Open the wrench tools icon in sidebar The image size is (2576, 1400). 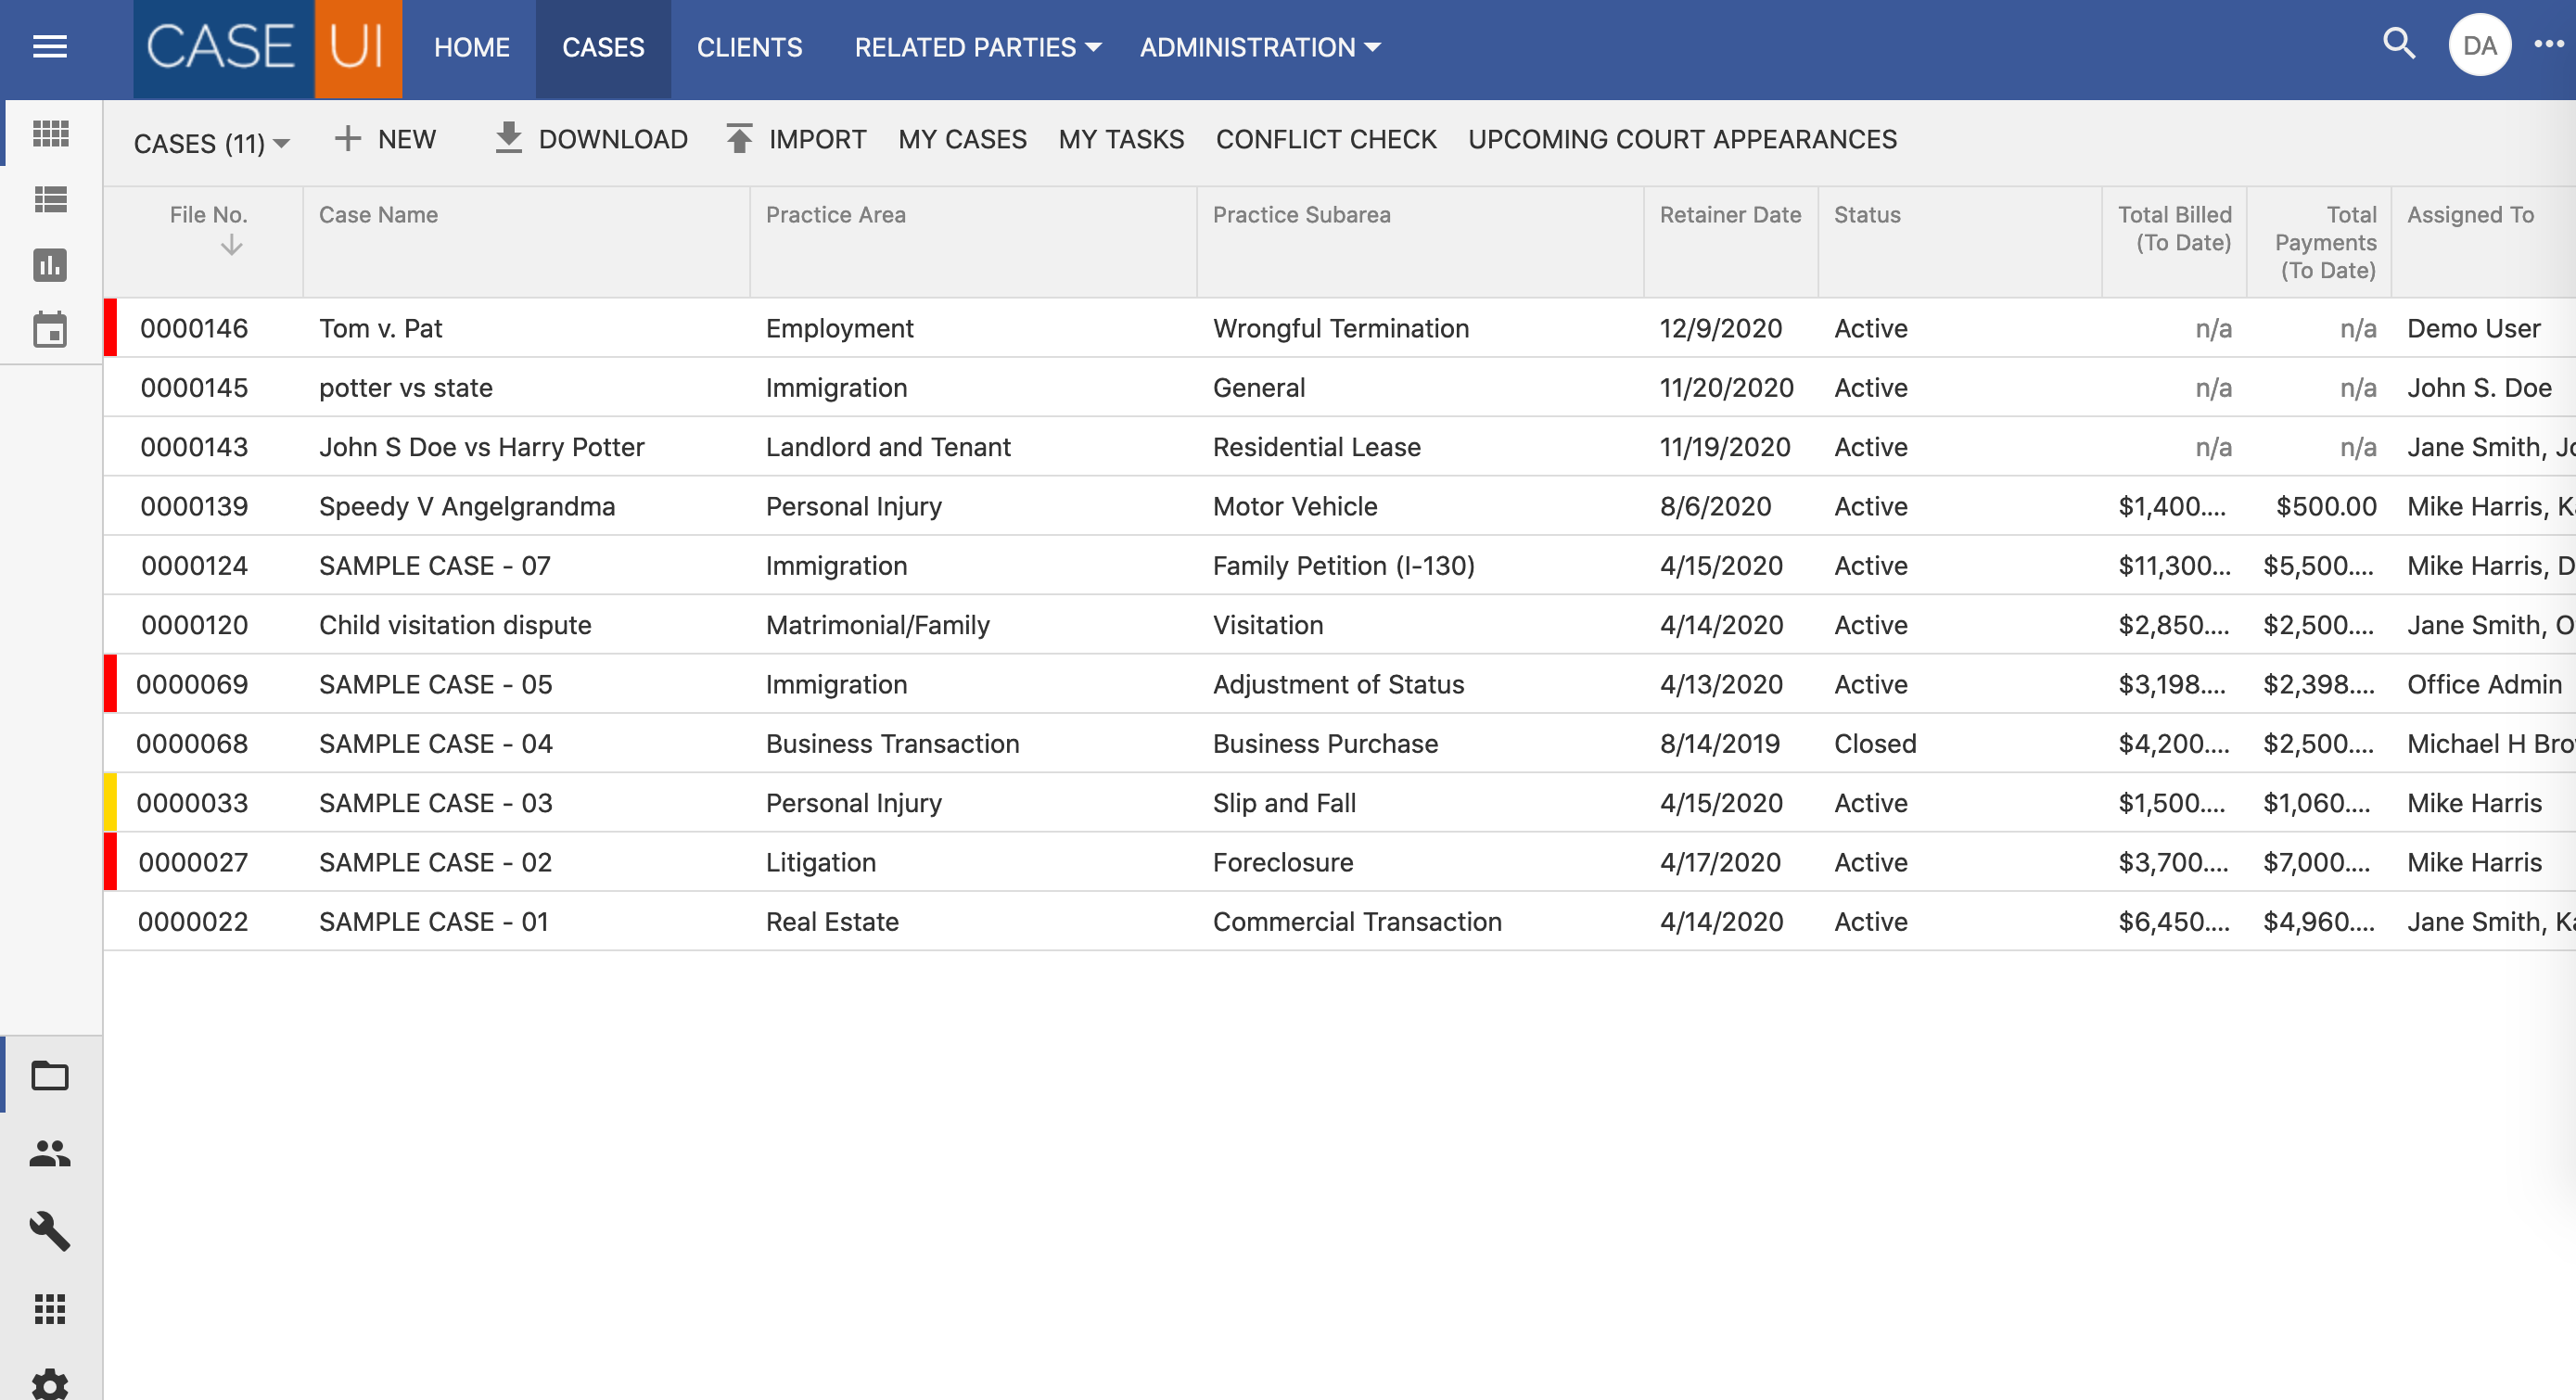(x=50, y=1231)
